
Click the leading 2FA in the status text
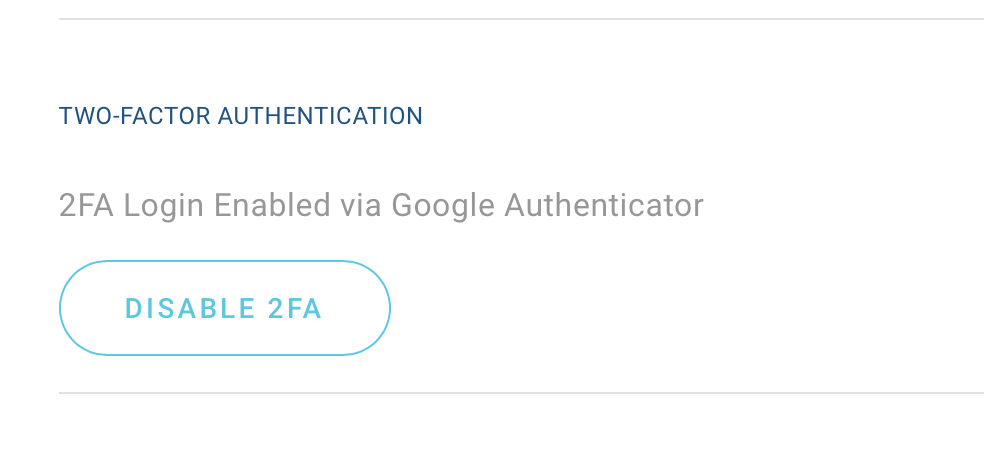(x=87, y=206)
